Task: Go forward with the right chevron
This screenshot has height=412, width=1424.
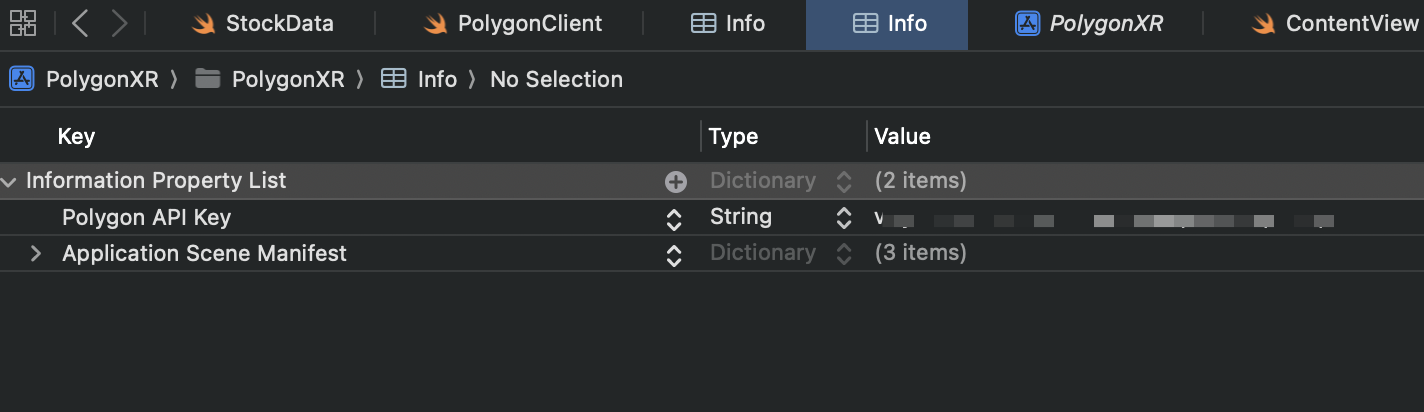Action: click(x=119, y=23)
